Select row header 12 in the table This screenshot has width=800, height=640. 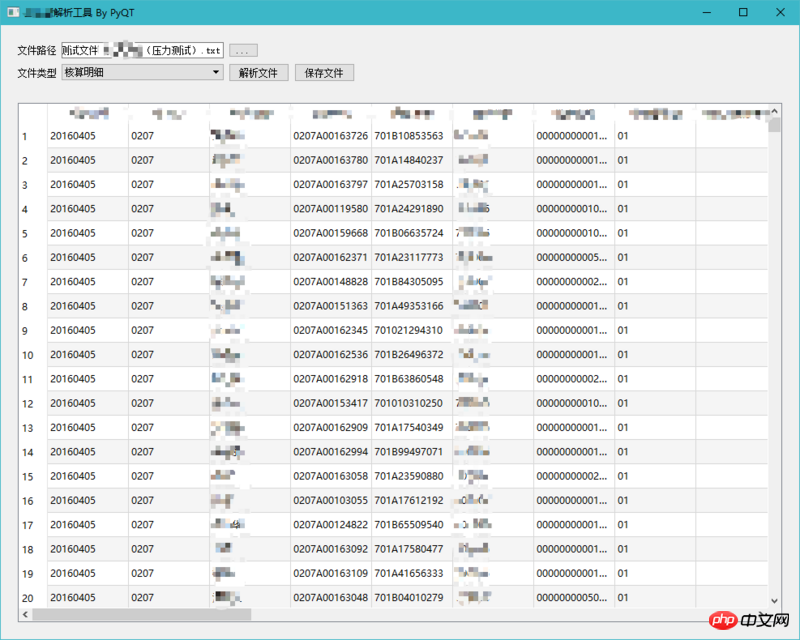click(x=33, y=403)
